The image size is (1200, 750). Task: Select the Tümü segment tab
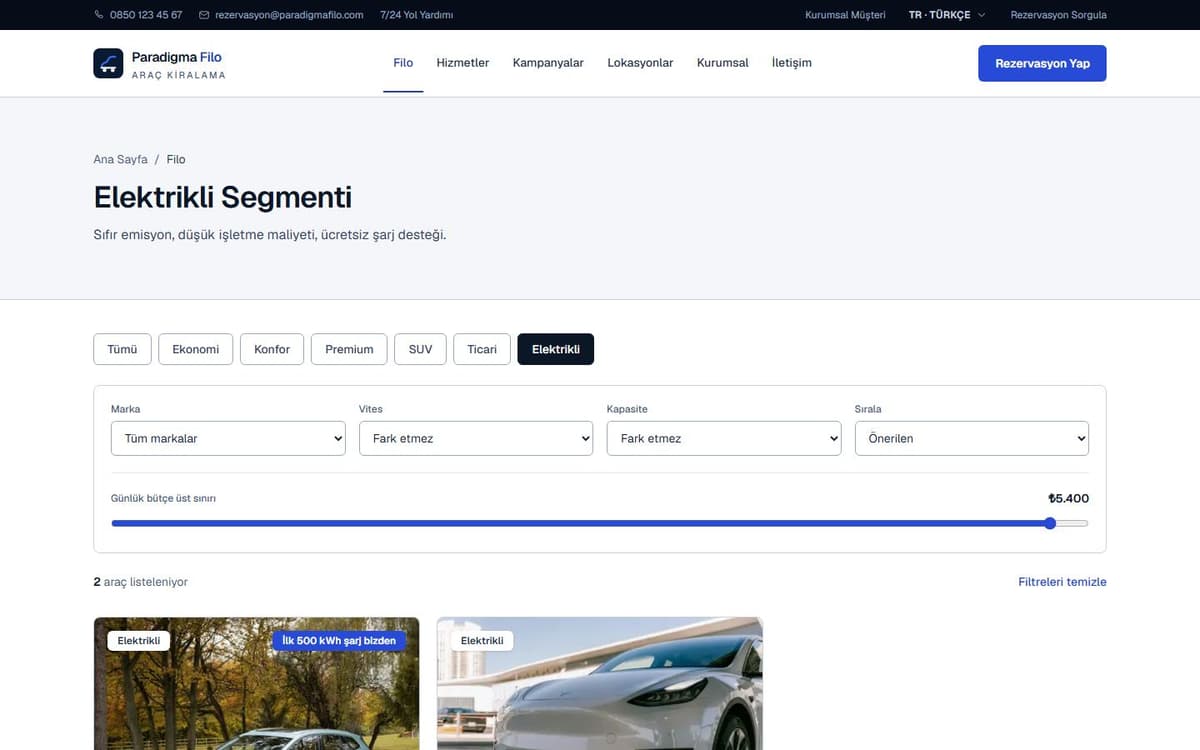[122, 349]
